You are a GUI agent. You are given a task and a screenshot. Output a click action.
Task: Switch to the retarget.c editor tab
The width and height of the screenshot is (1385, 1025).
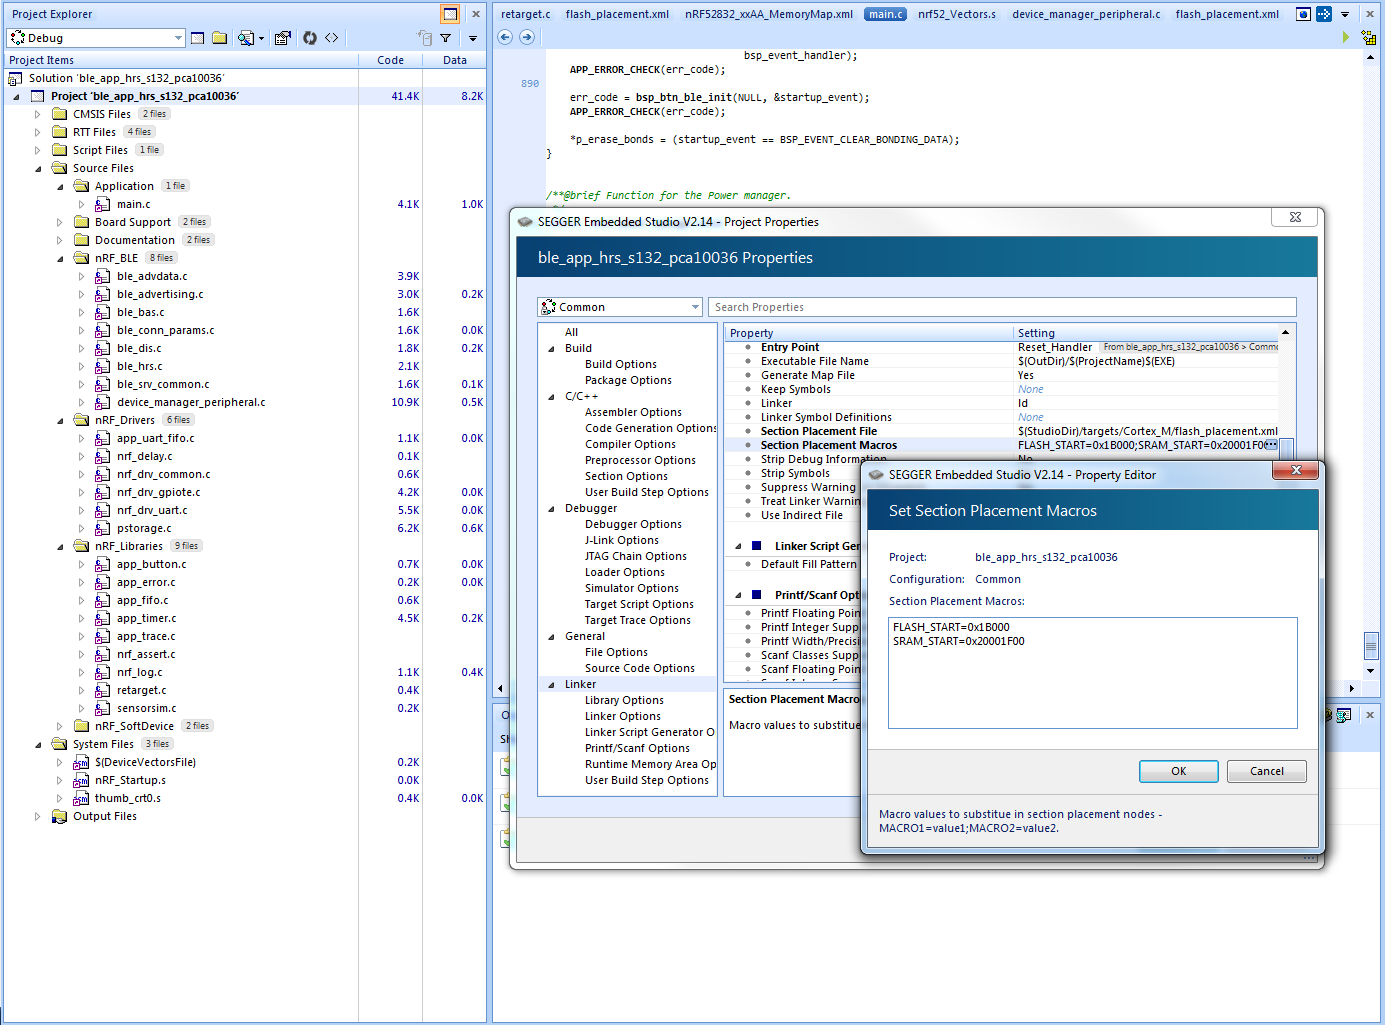click(526, 14)
